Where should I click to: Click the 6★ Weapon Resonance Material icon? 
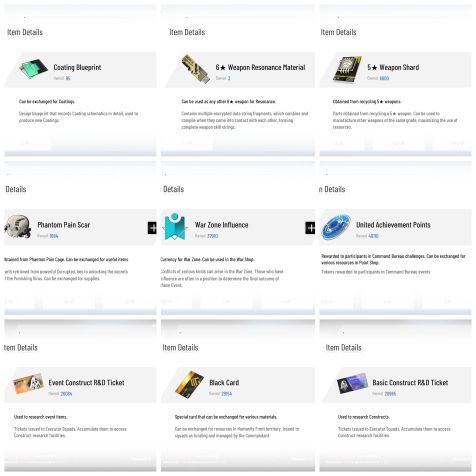196,69
